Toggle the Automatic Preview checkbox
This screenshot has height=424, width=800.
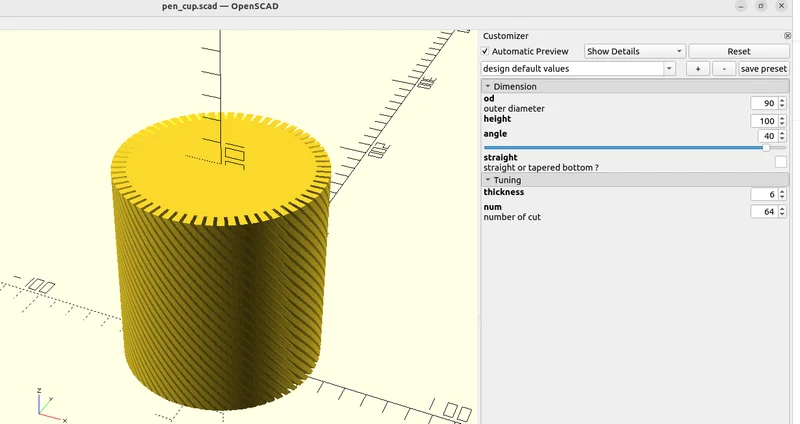pos(485,52)
